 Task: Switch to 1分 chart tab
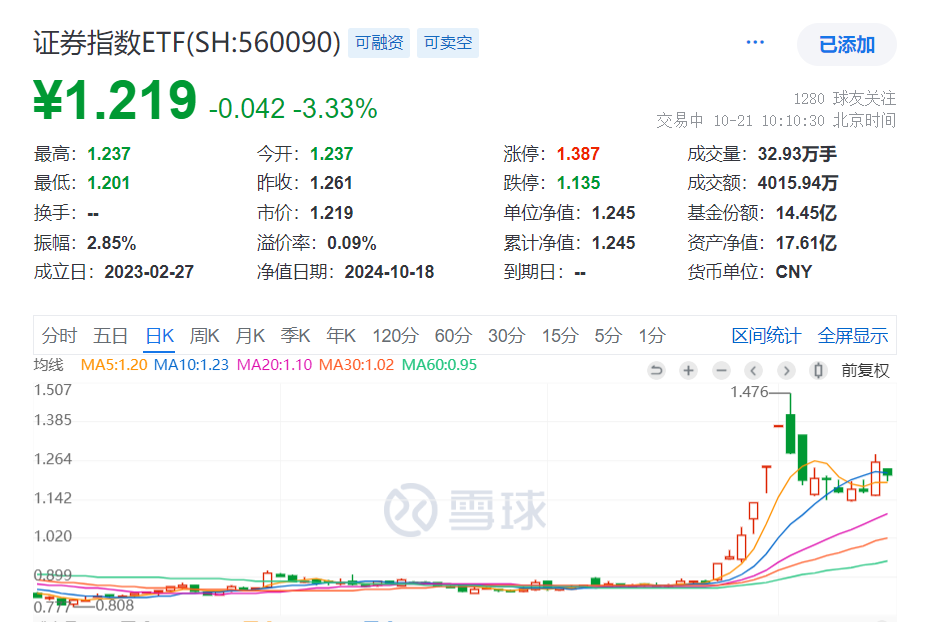pos(652,336)
